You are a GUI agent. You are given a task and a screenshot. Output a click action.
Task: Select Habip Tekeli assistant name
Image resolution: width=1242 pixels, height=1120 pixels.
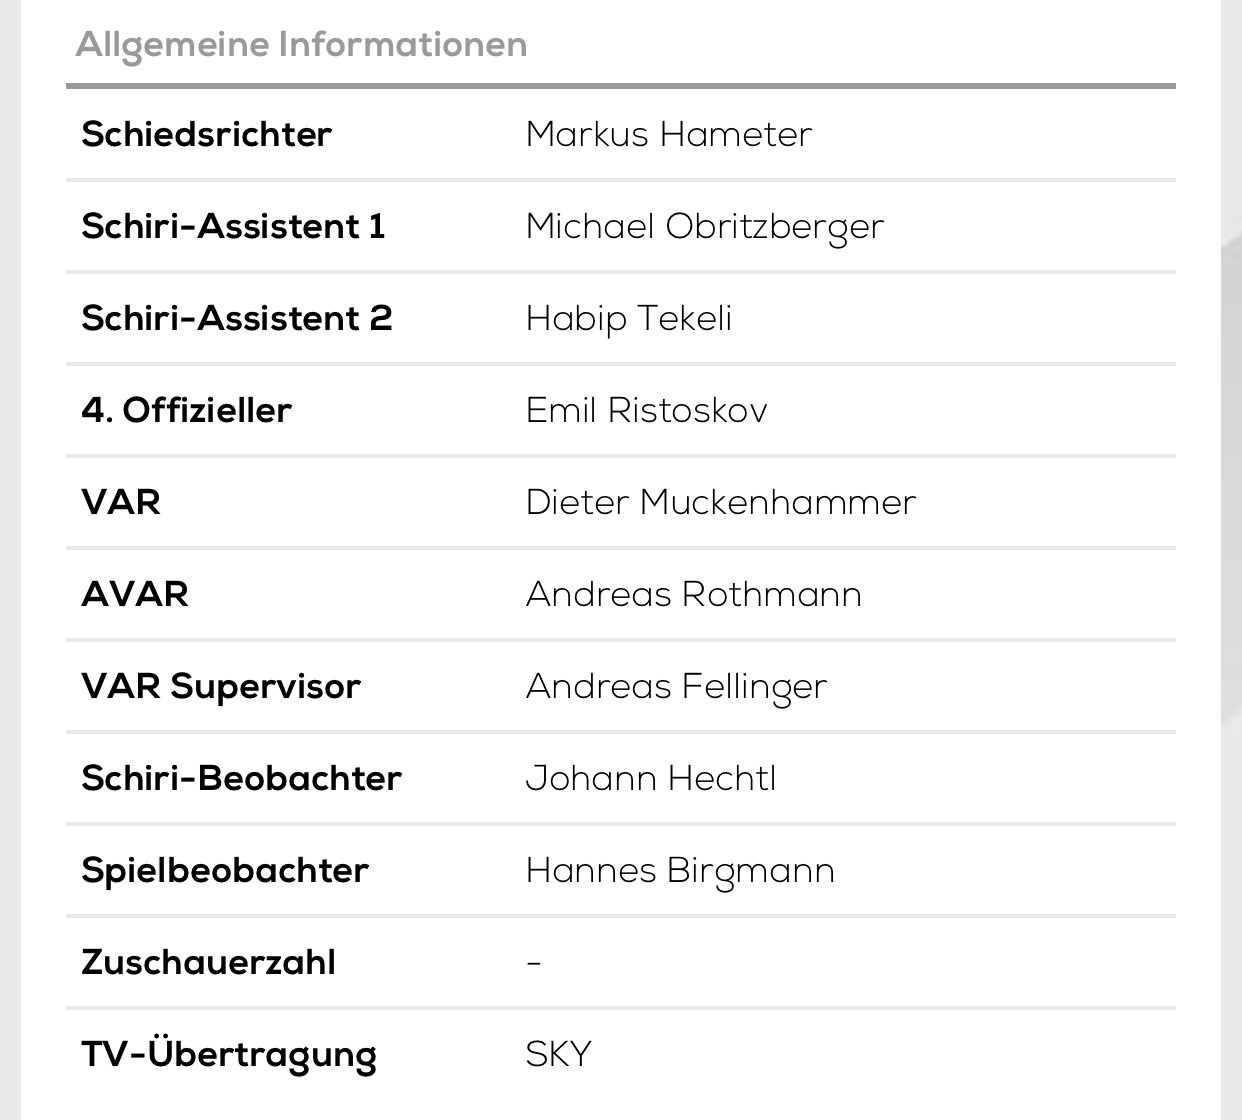tap(629, 319)
